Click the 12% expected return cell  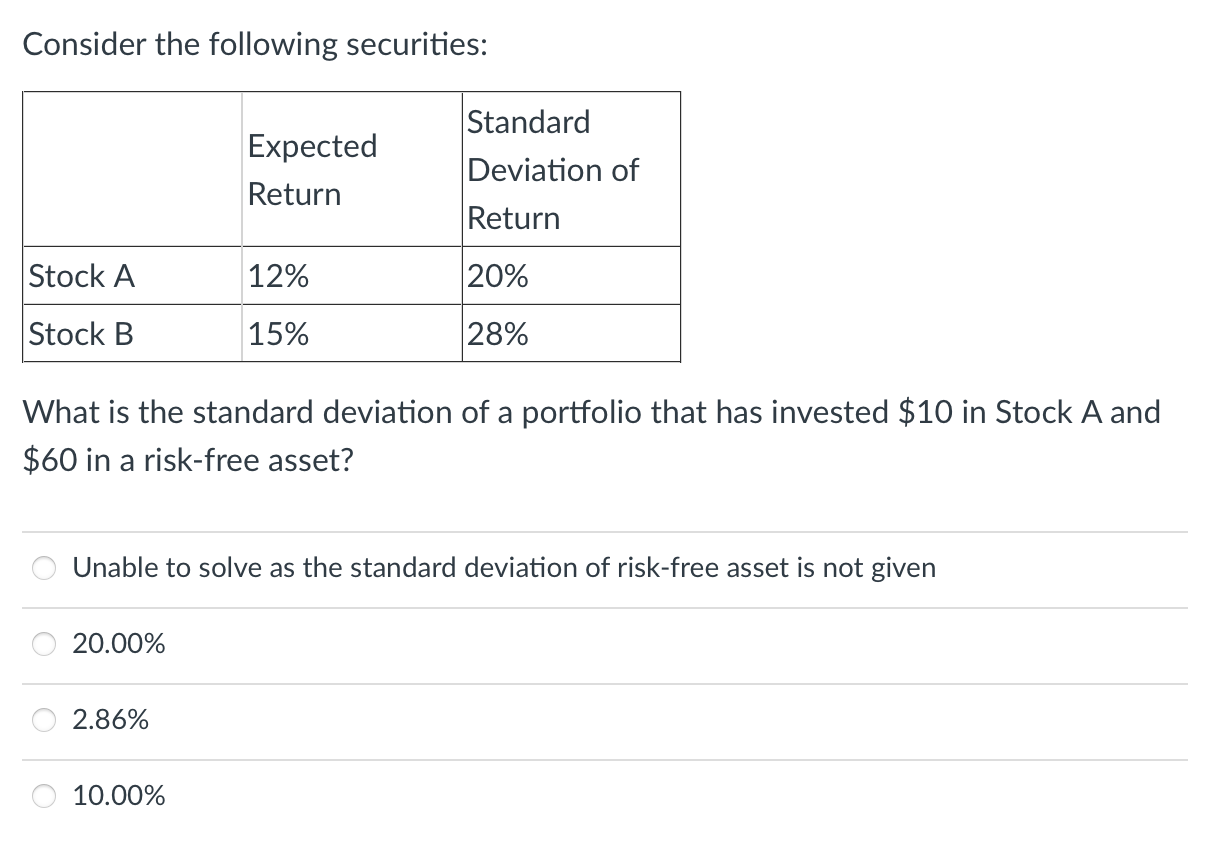351,276
